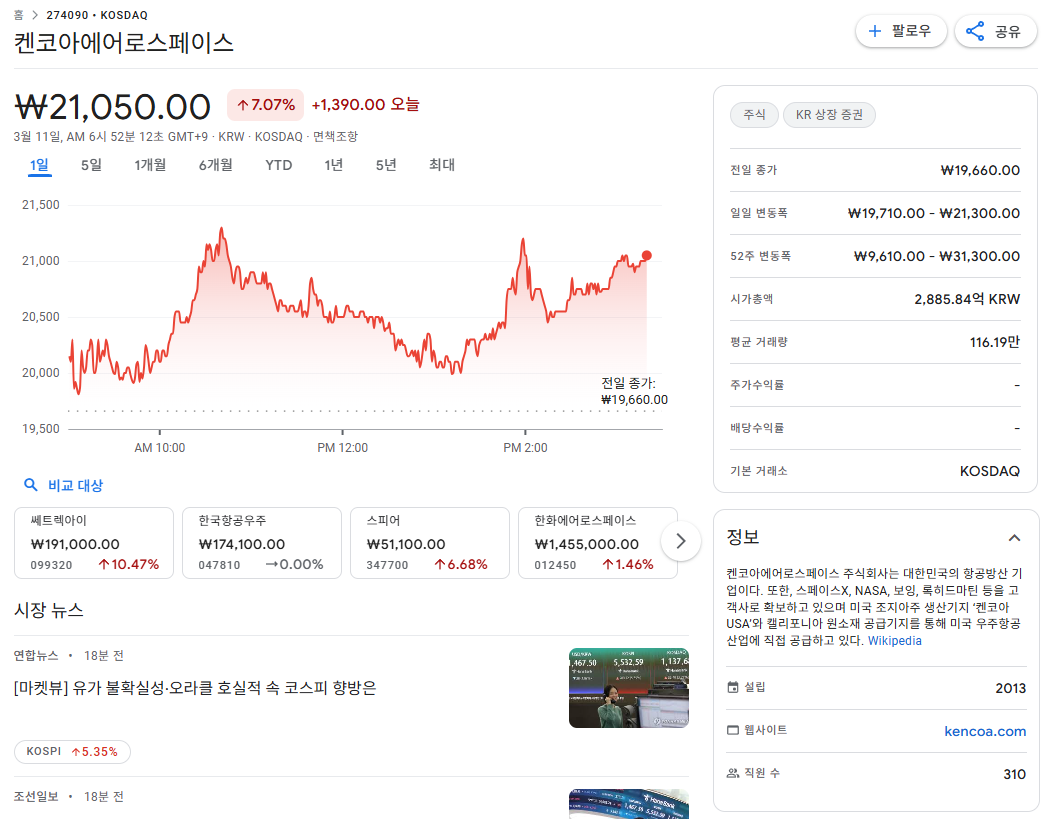Viewport: 1062px width, 819px height.
Task: Collapse the 정보 section
Action: 1014,538
